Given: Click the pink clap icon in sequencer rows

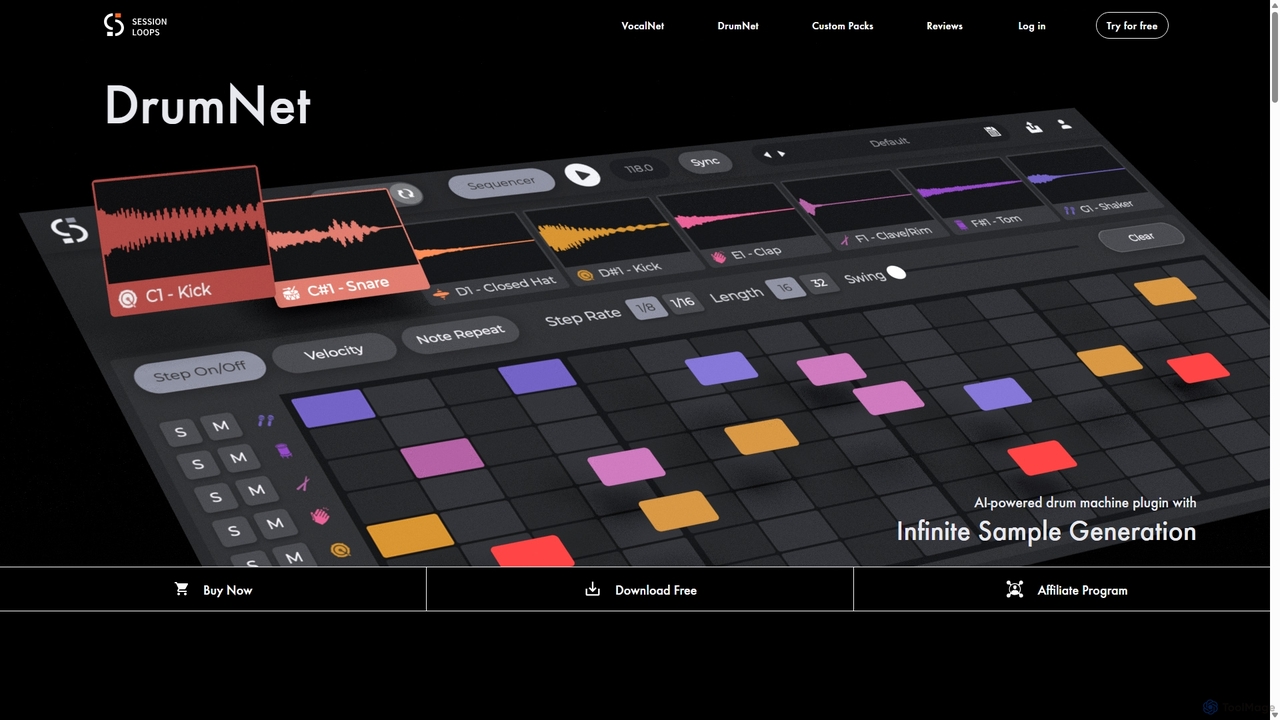Looking at the screenshot, I should pyautogui.click(x=320, y=517).
